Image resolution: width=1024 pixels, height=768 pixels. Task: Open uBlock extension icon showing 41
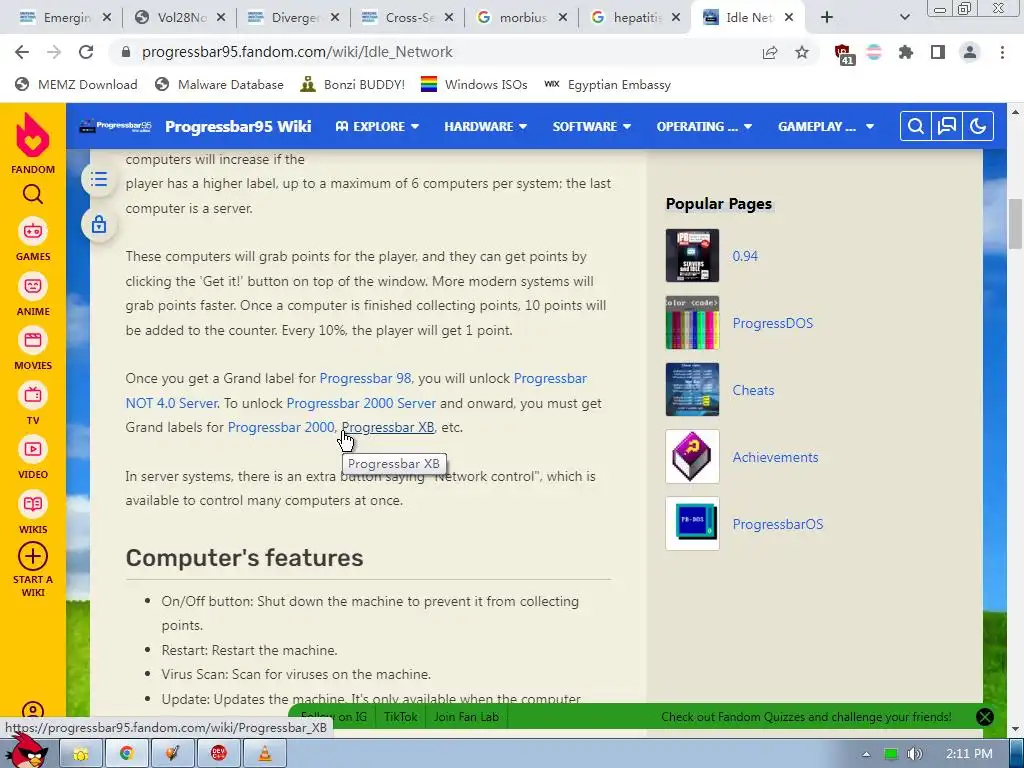pos(844,54)
